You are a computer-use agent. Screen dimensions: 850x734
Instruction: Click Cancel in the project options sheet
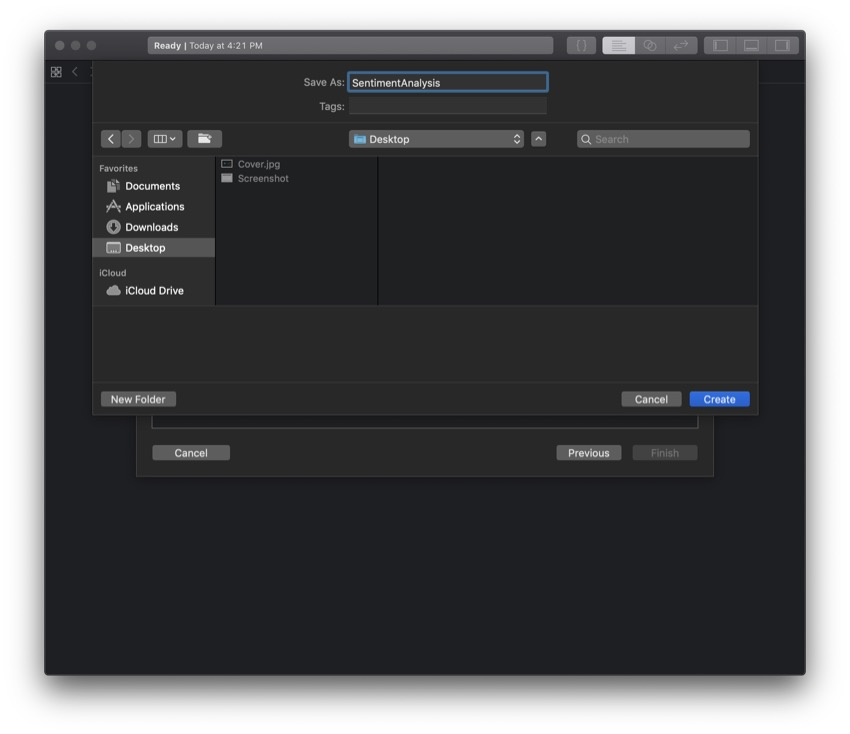191,453
